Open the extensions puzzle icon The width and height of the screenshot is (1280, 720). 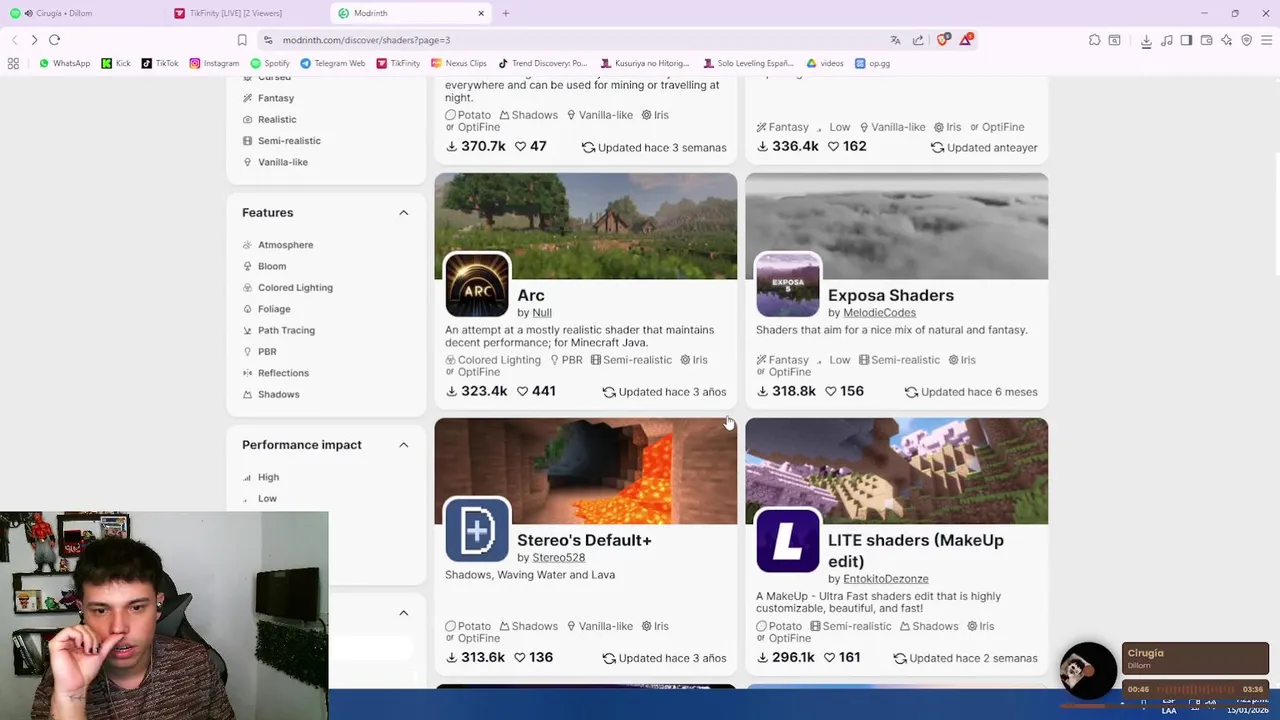[x=1095, y=40]
